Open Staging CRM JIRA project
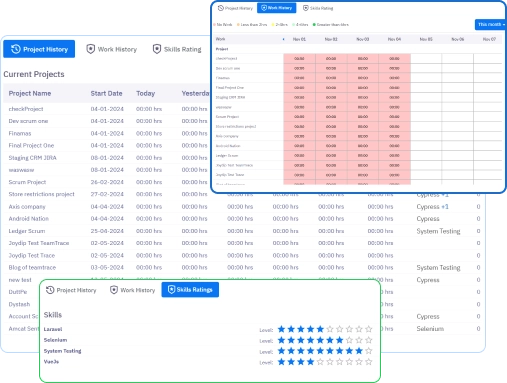Viewport: 507px width, 383px height. pos(32,158)
